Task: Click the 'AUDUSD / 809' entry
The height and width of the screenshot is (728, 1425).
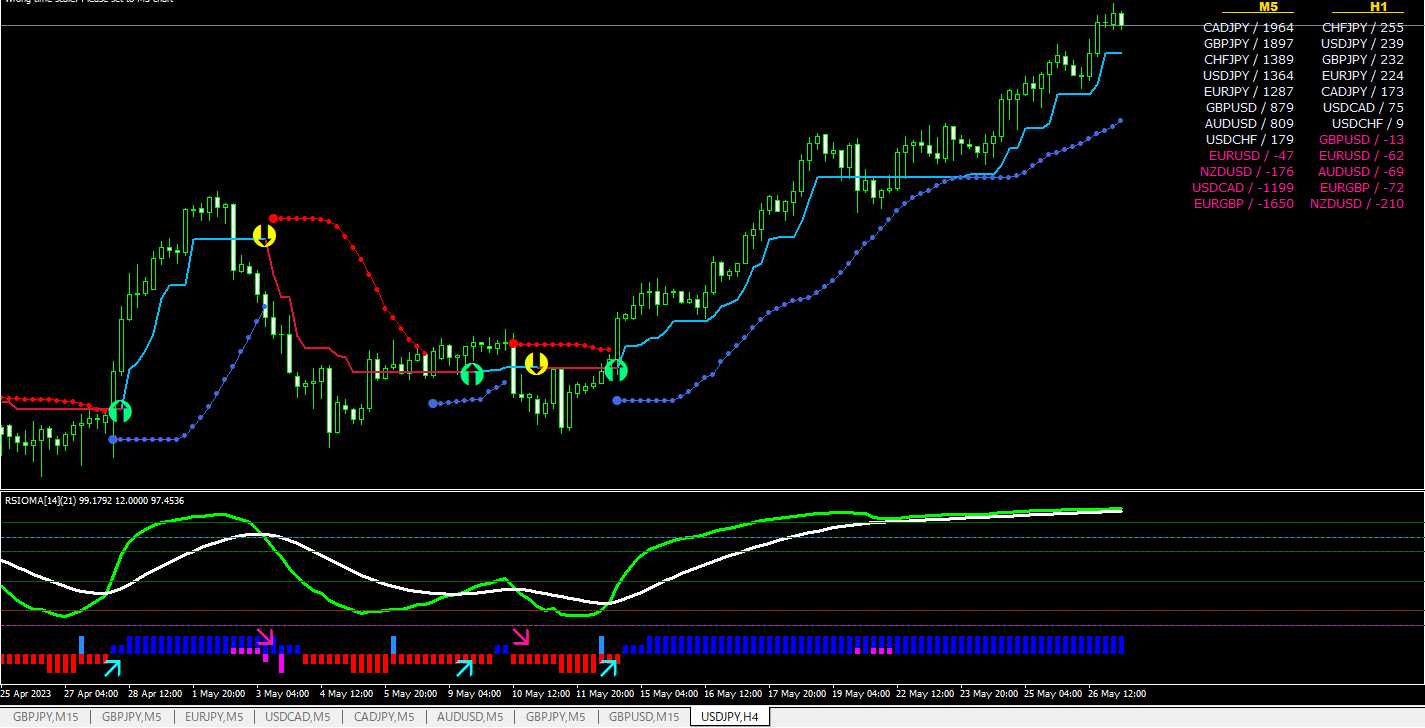Action: coord(1249,124)
